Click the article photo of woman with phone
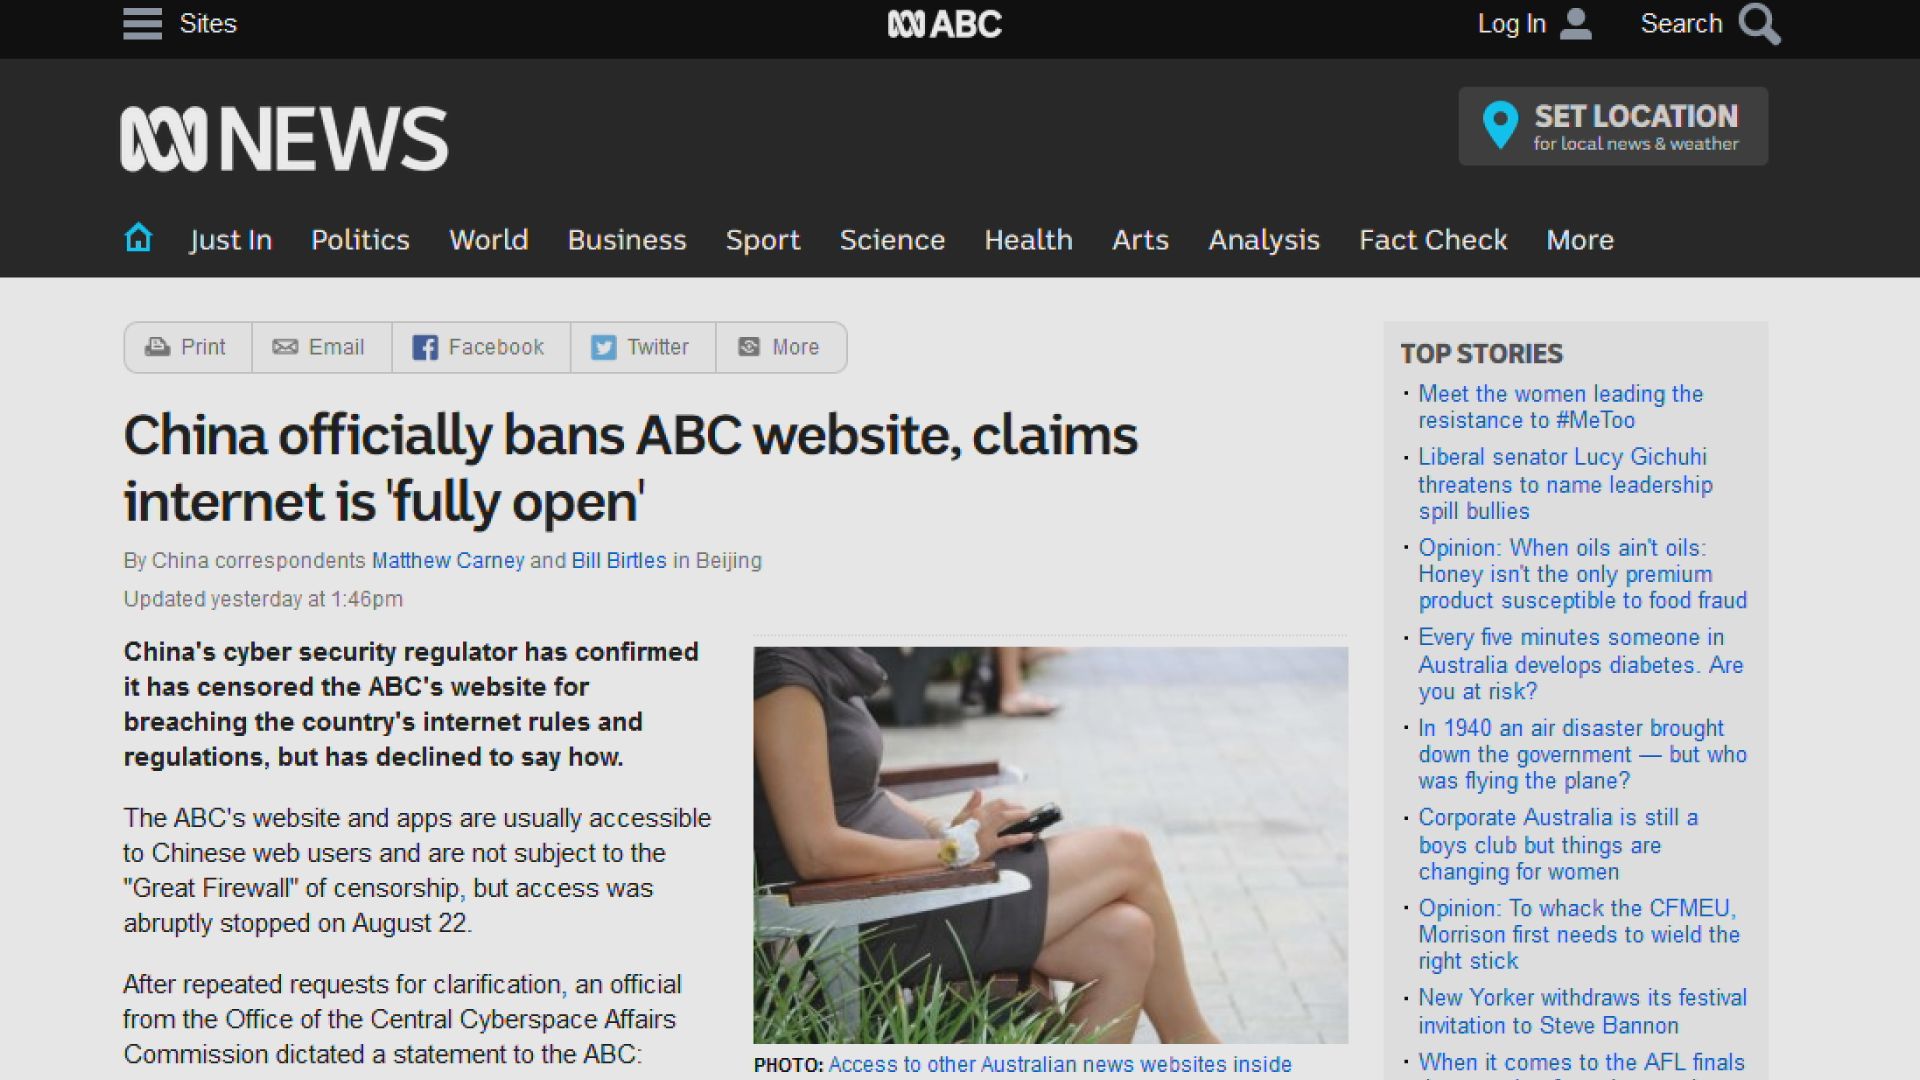The width and height of the screenshot is (1920, 1080). 1050,845
